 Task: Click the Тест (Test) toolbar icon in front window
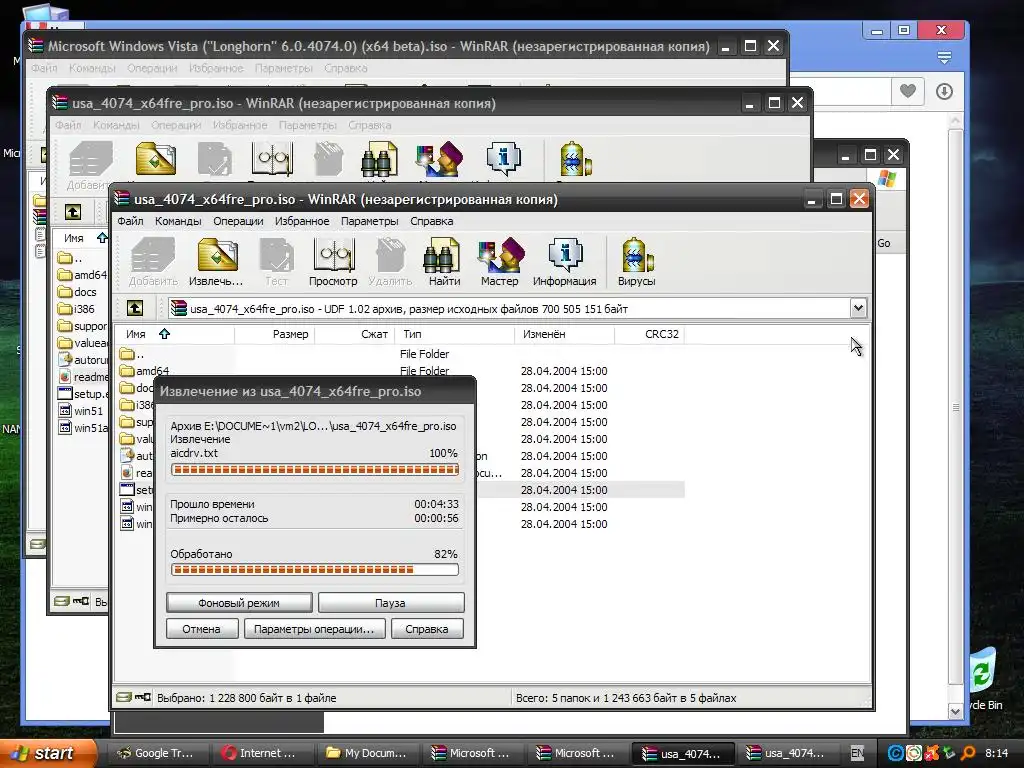(276, 262)
